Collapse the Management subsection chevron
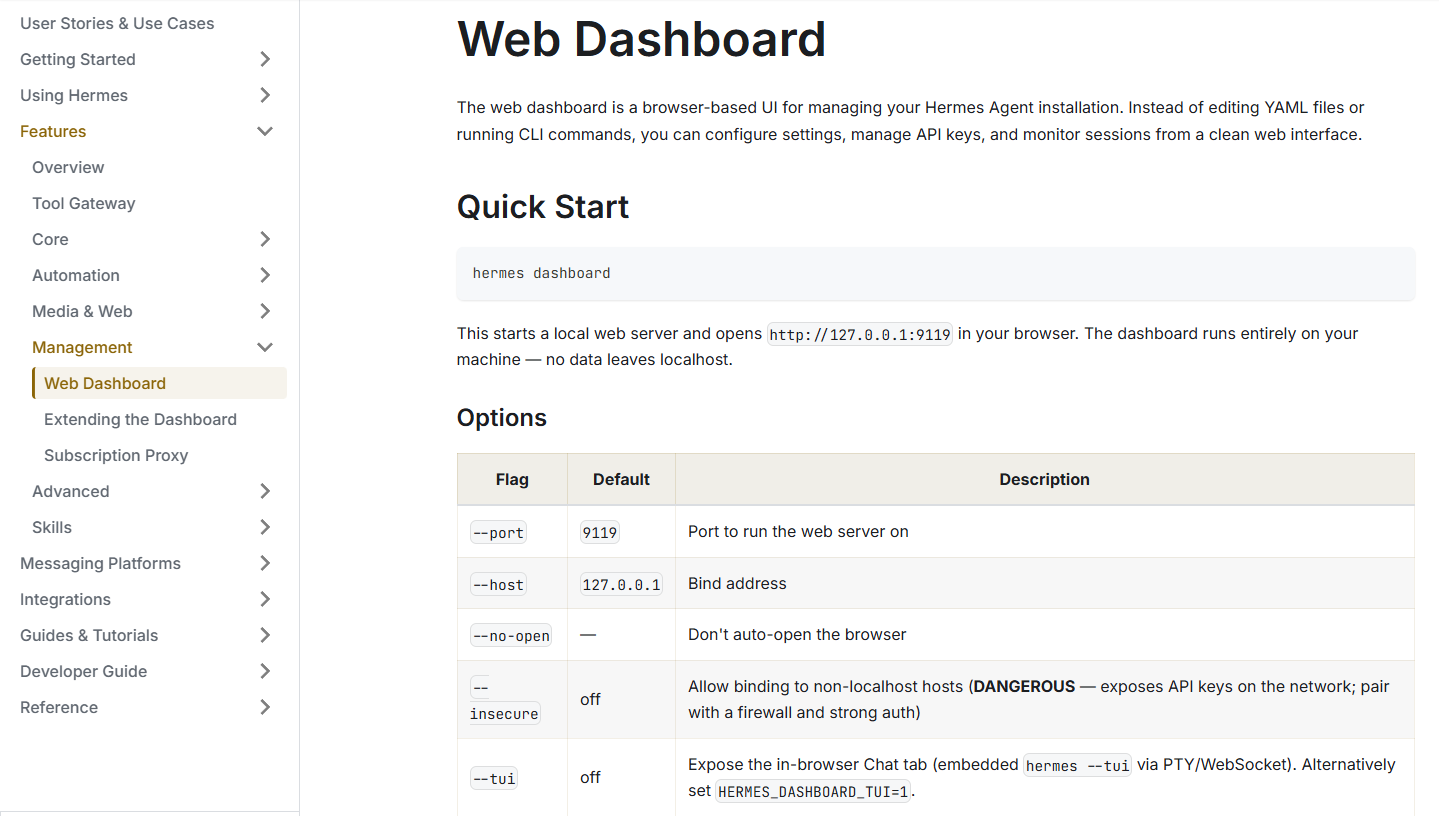Image resolution: width=1439 pixels, height=816 pixels. click(265, 347)
